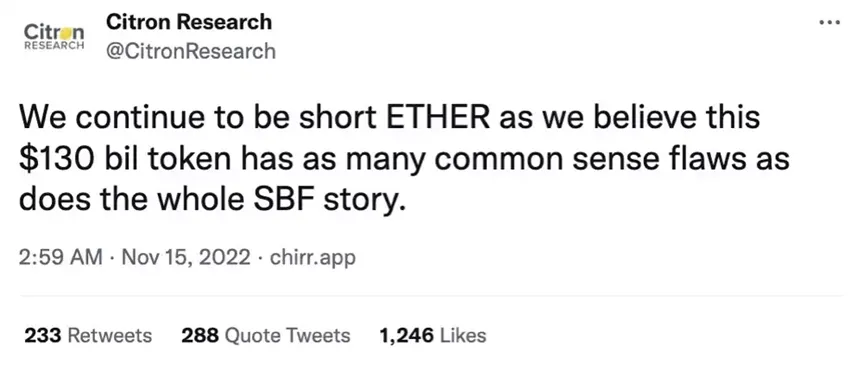This screenshot has height=365, width=863.
Task: Click the word Likes label
Action: [x=463, y=335]
